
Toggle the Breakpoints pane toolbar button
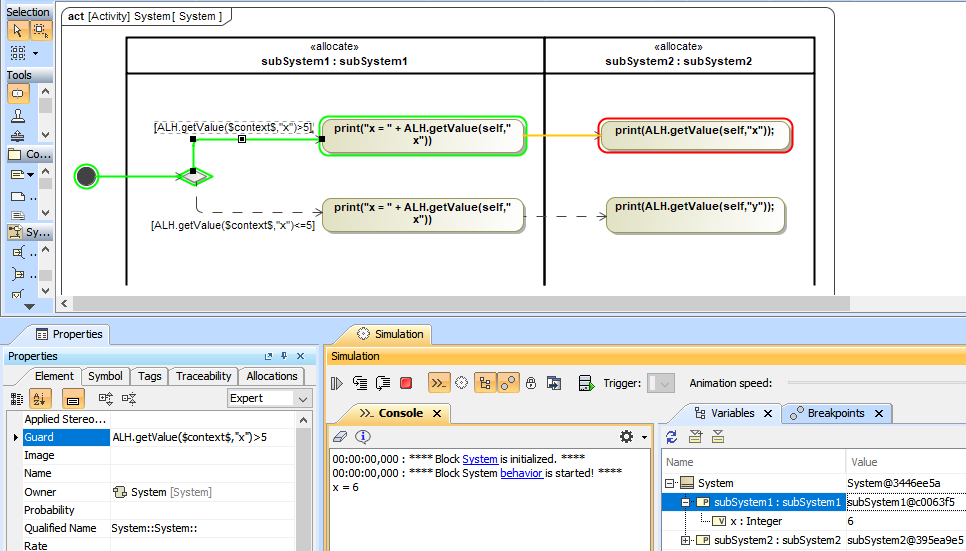click(x=508, y=383)
